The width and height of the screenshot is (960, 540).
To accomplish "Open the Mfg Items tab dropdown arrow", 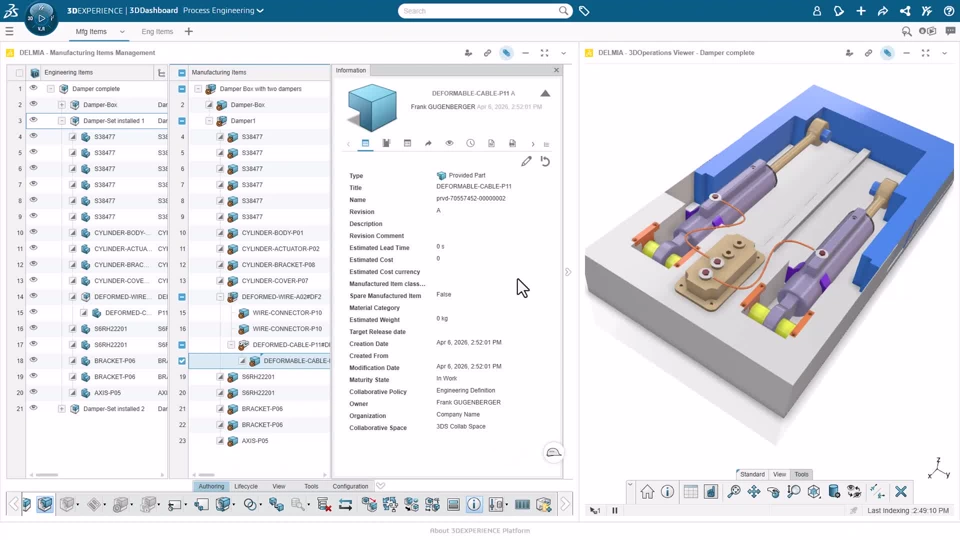I will (x=122, y=32).
